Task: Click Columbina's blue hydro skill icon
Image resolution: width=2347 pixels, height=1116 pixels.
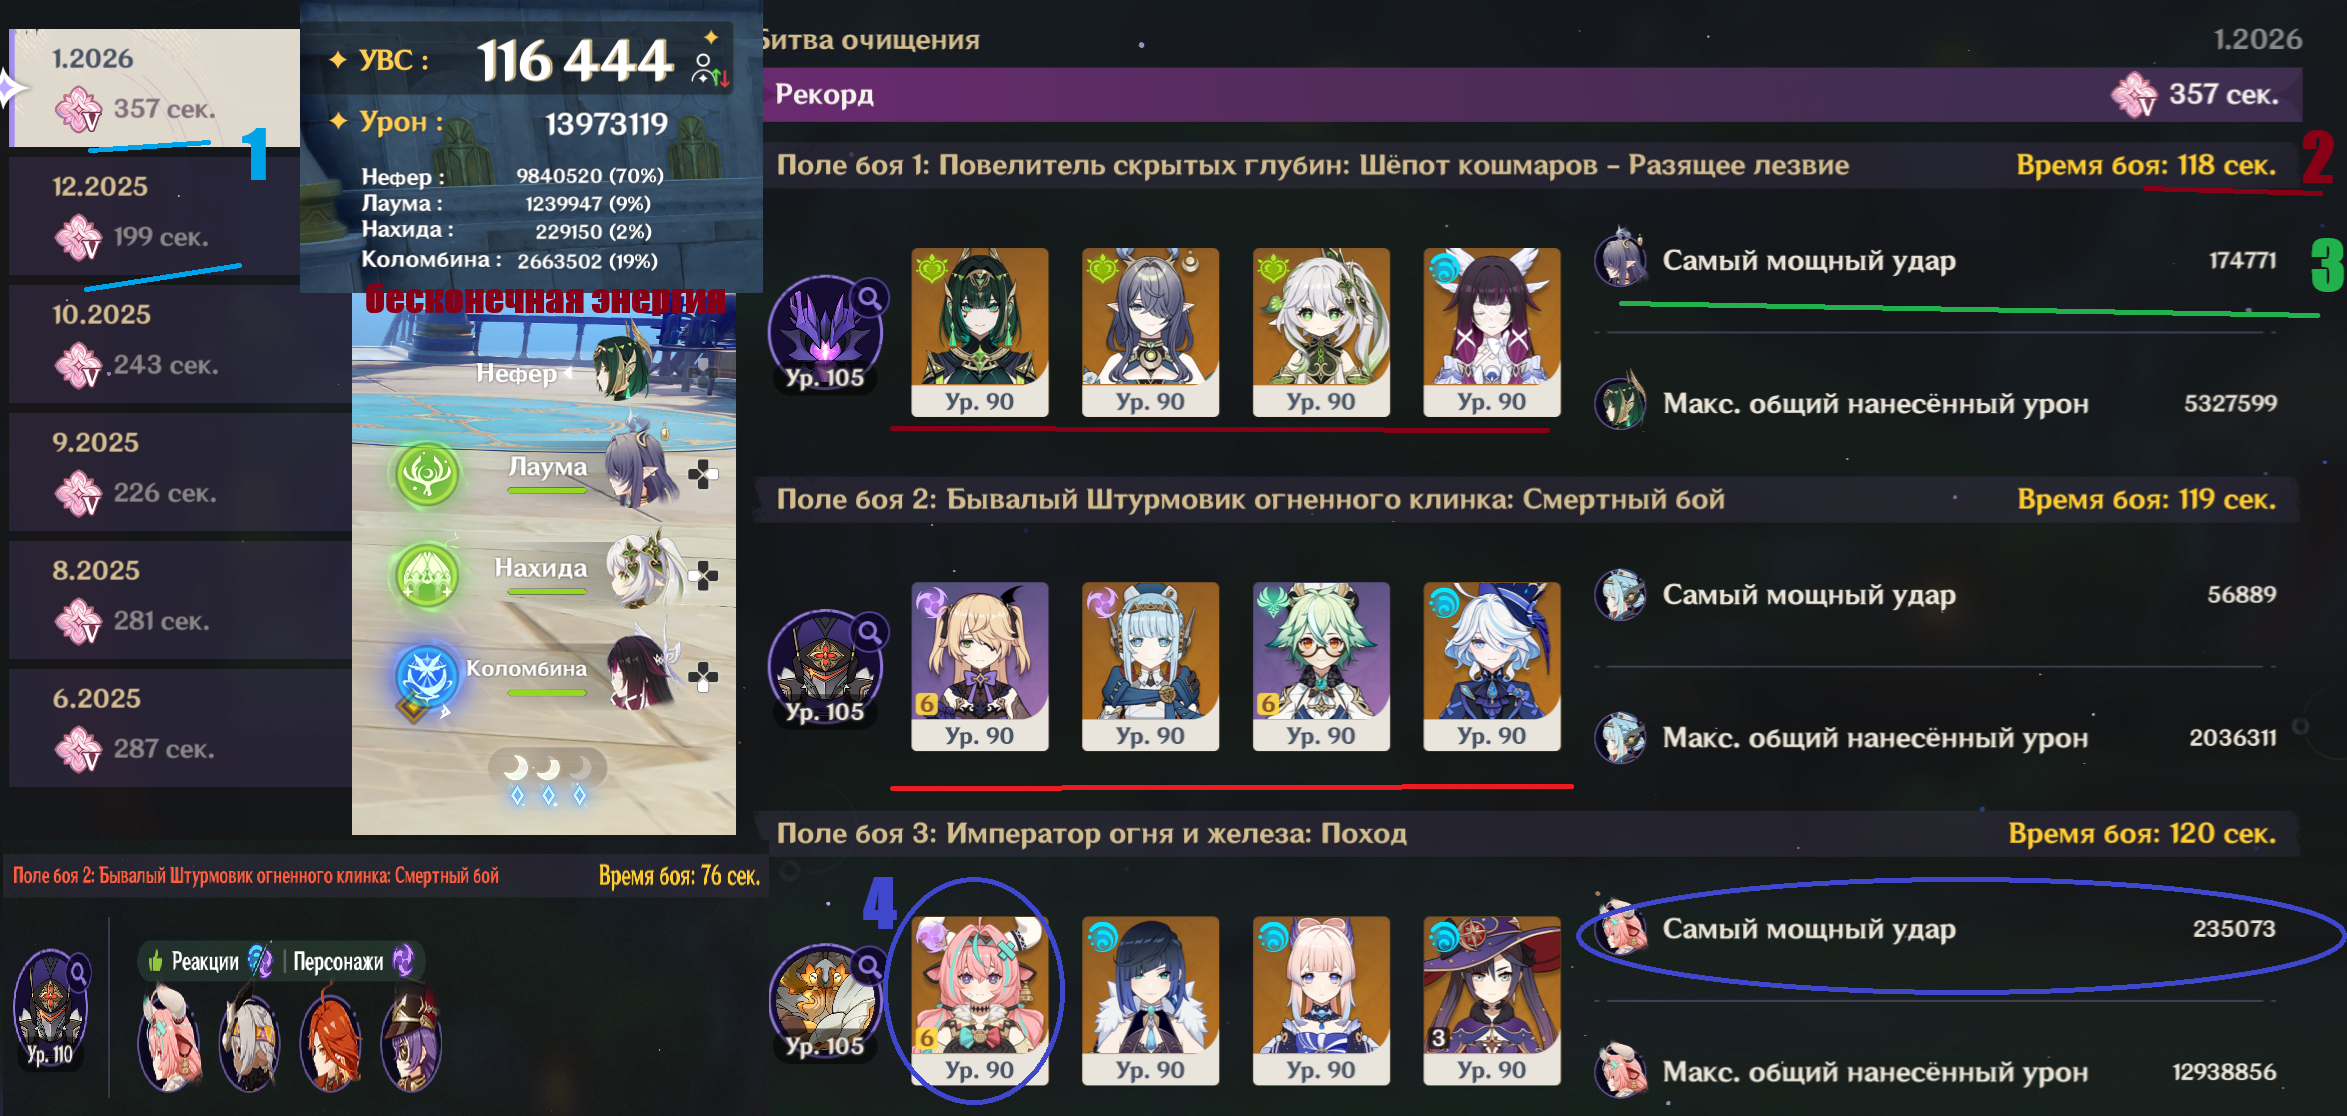Action: tap(427, 677)
